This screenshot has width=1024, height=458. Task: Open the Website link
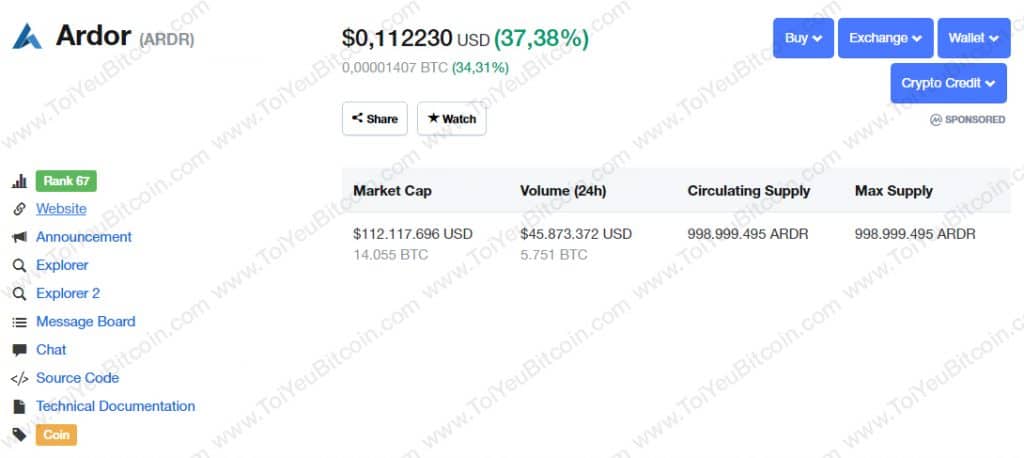pyautogui.click(x=61, y=209)
